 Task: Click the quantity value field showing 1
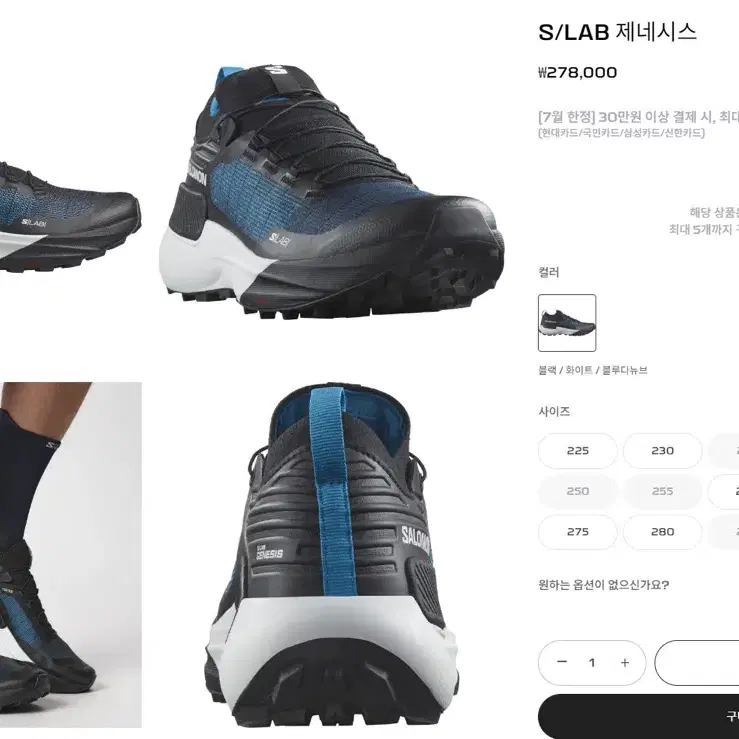click(x=592, y=663)
